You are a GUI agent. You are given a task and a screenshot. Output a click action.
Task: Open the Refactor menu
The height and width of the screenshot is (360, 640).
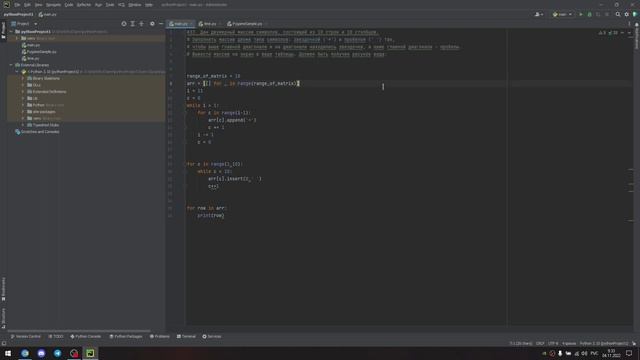(84, 5)
